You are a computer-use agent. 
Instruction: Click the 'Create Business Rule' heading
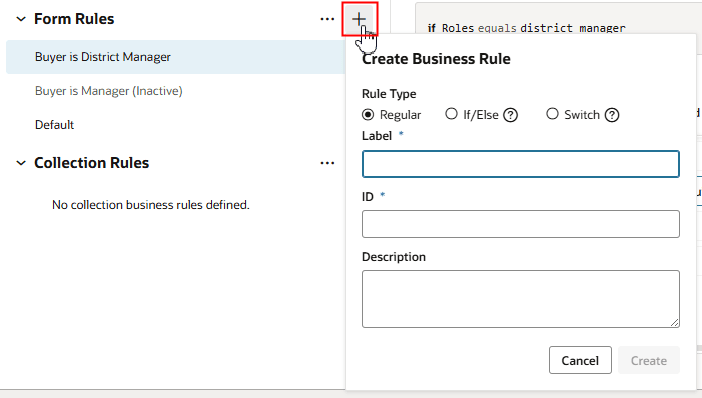[x=436, y=59]
